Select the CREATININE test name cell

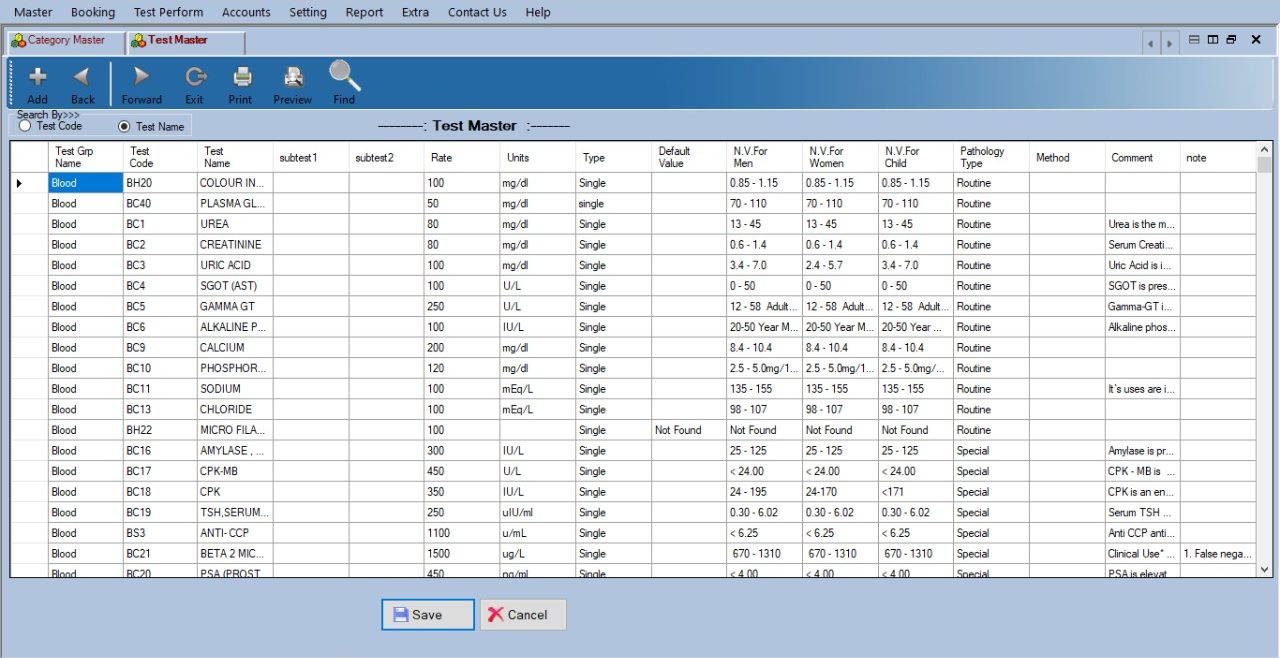pos(235,245)
